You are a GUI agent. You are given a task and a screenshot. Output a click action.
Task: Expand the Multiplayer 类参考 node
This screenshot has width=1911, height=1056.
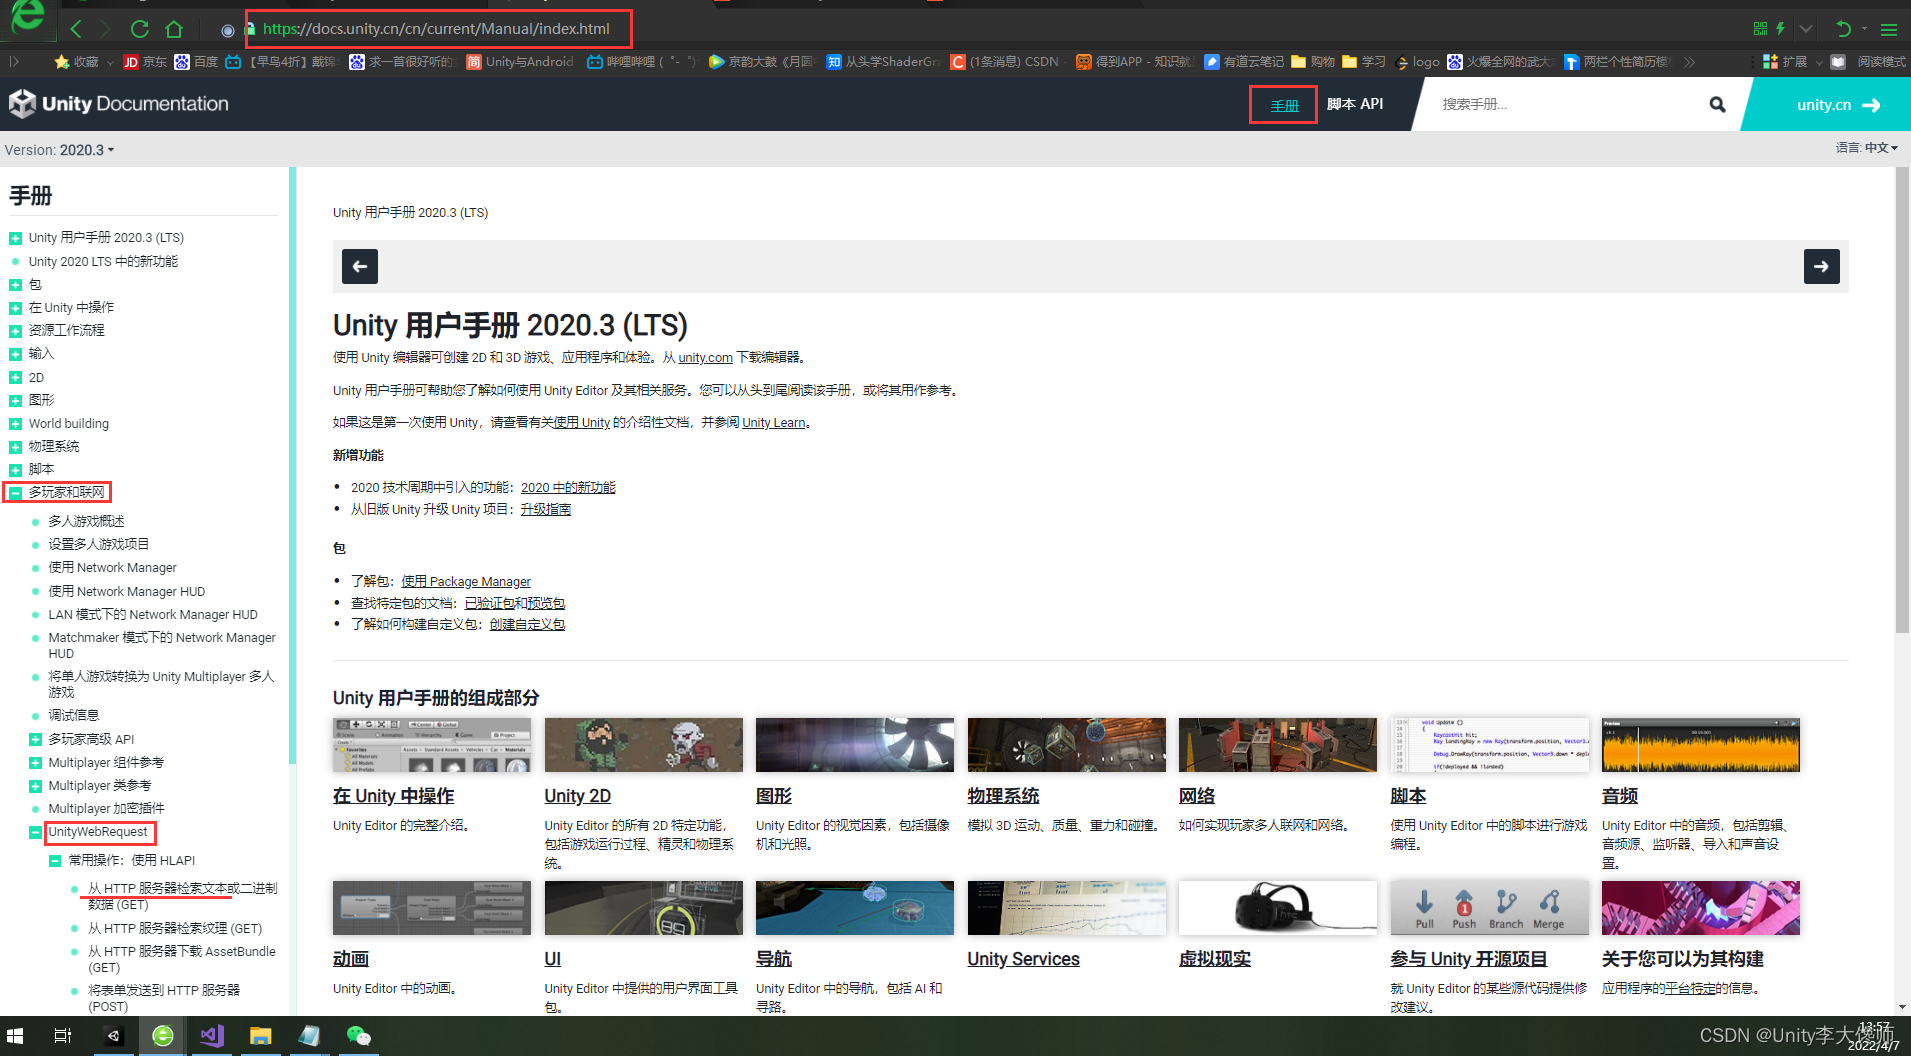coord(35,786)
